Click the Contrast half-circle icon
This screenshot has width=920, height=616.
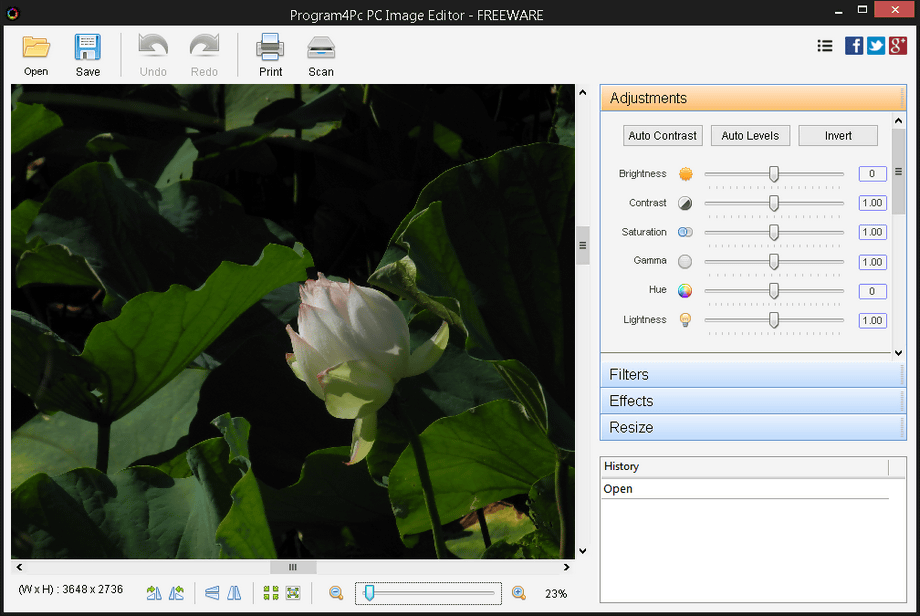pos(685,203)
